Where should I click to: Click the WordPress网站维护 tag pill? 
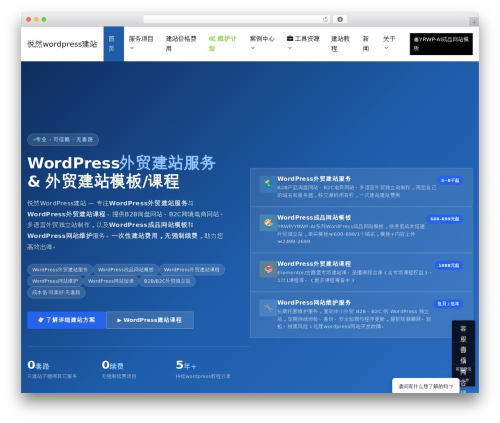point(55,281)
